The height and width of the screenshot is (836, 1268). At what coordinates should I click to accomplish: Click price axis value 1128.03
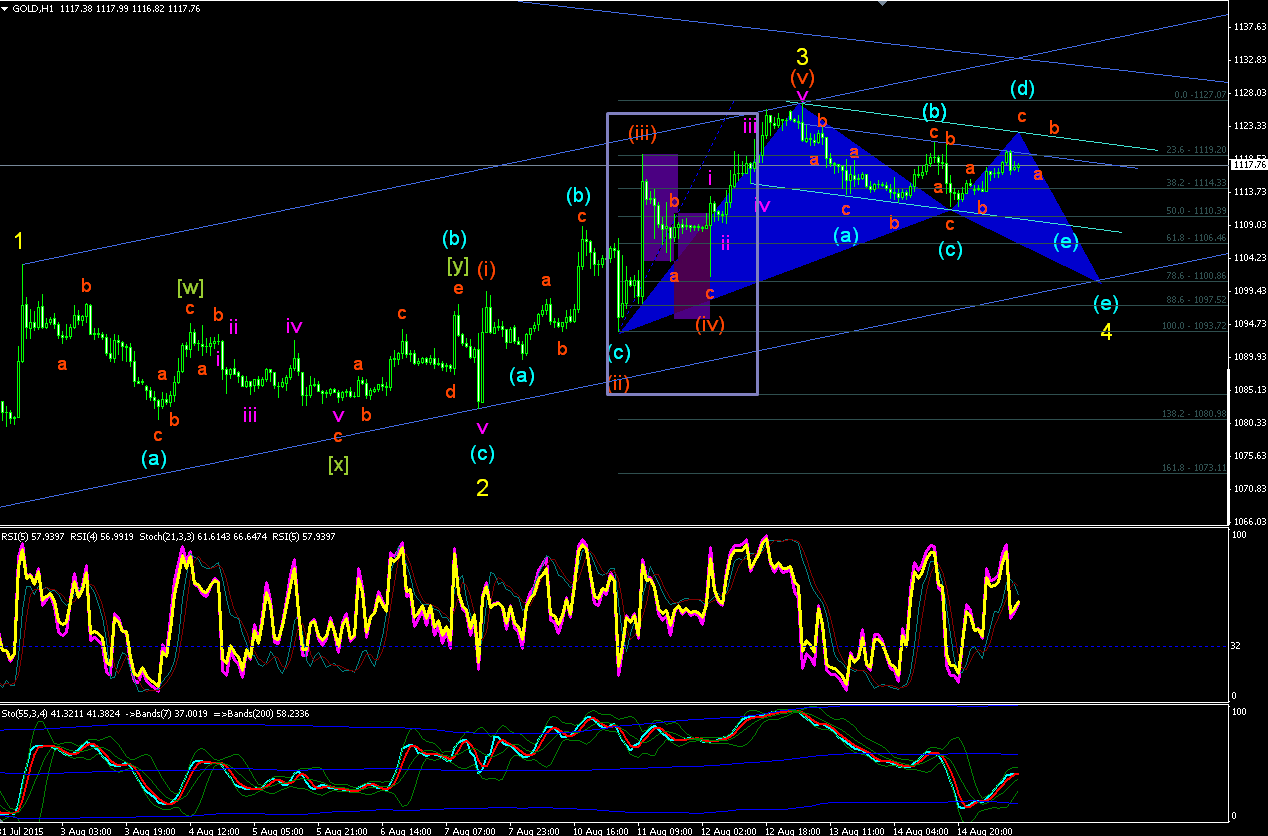[1248, 93]
